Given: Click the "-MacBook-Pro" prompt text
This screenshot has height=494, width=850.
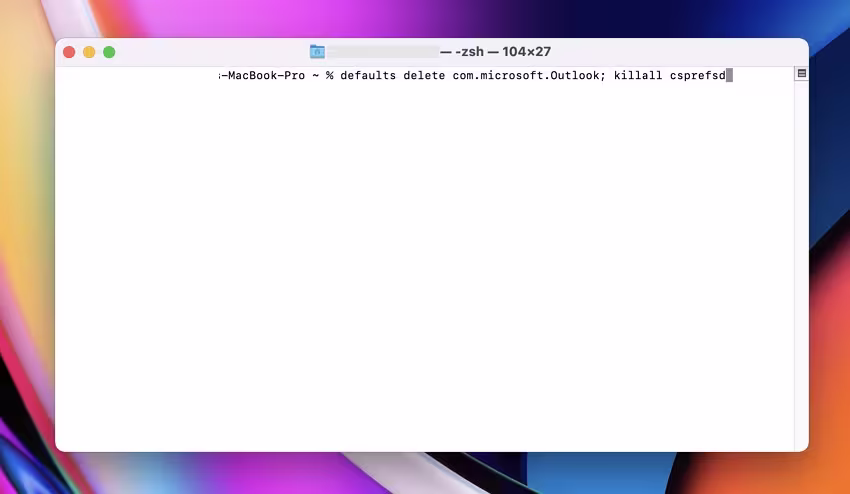Looking at the screenshot, I should coord(263,75).
